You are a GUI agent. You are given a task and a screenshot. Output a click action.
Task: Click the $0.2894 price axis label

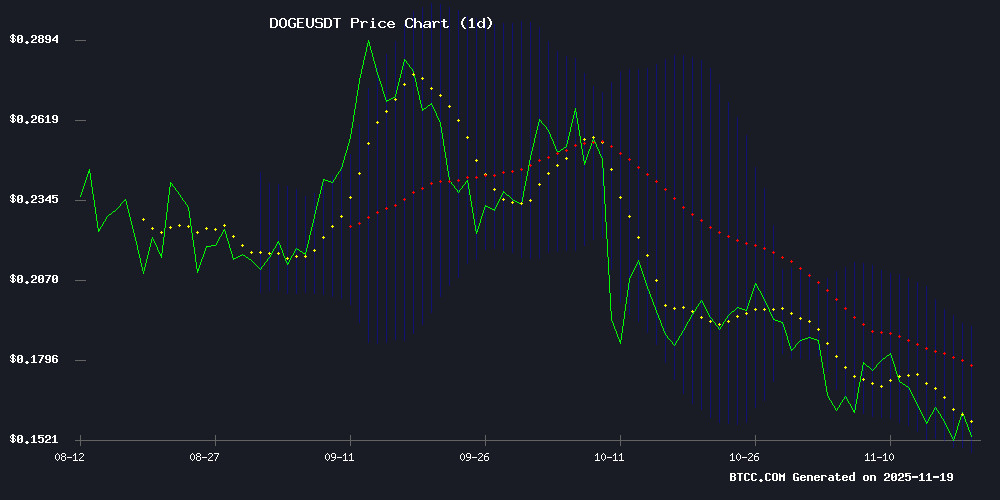point(34,40)
